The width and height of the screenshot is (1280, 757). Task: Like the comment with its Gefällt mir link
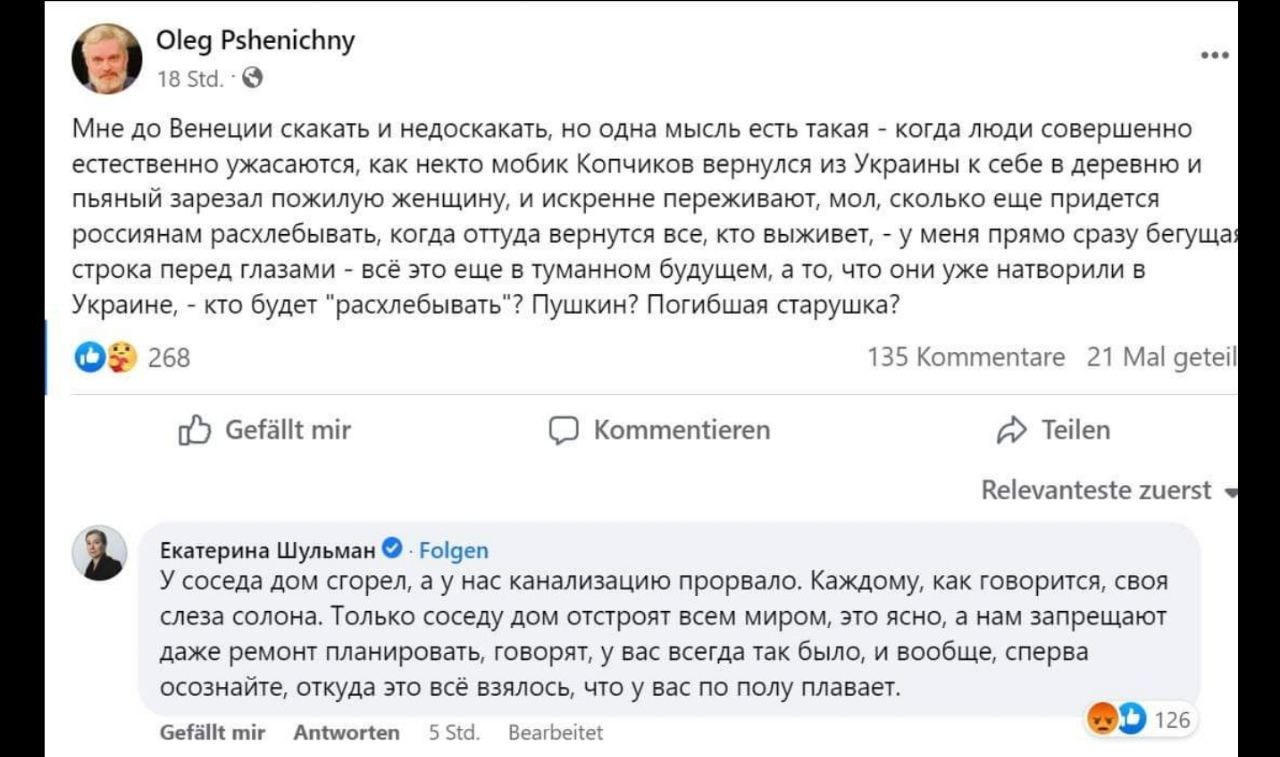pos(212,733)
